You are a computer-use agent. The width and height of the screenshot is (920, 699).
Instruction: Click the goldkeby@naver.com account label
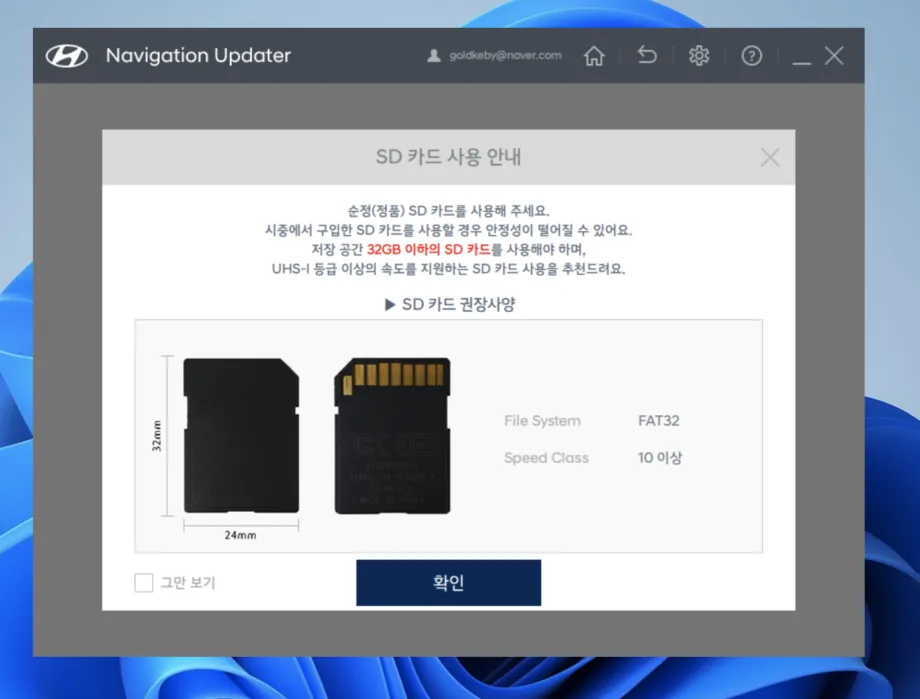(x=506, y=55)
